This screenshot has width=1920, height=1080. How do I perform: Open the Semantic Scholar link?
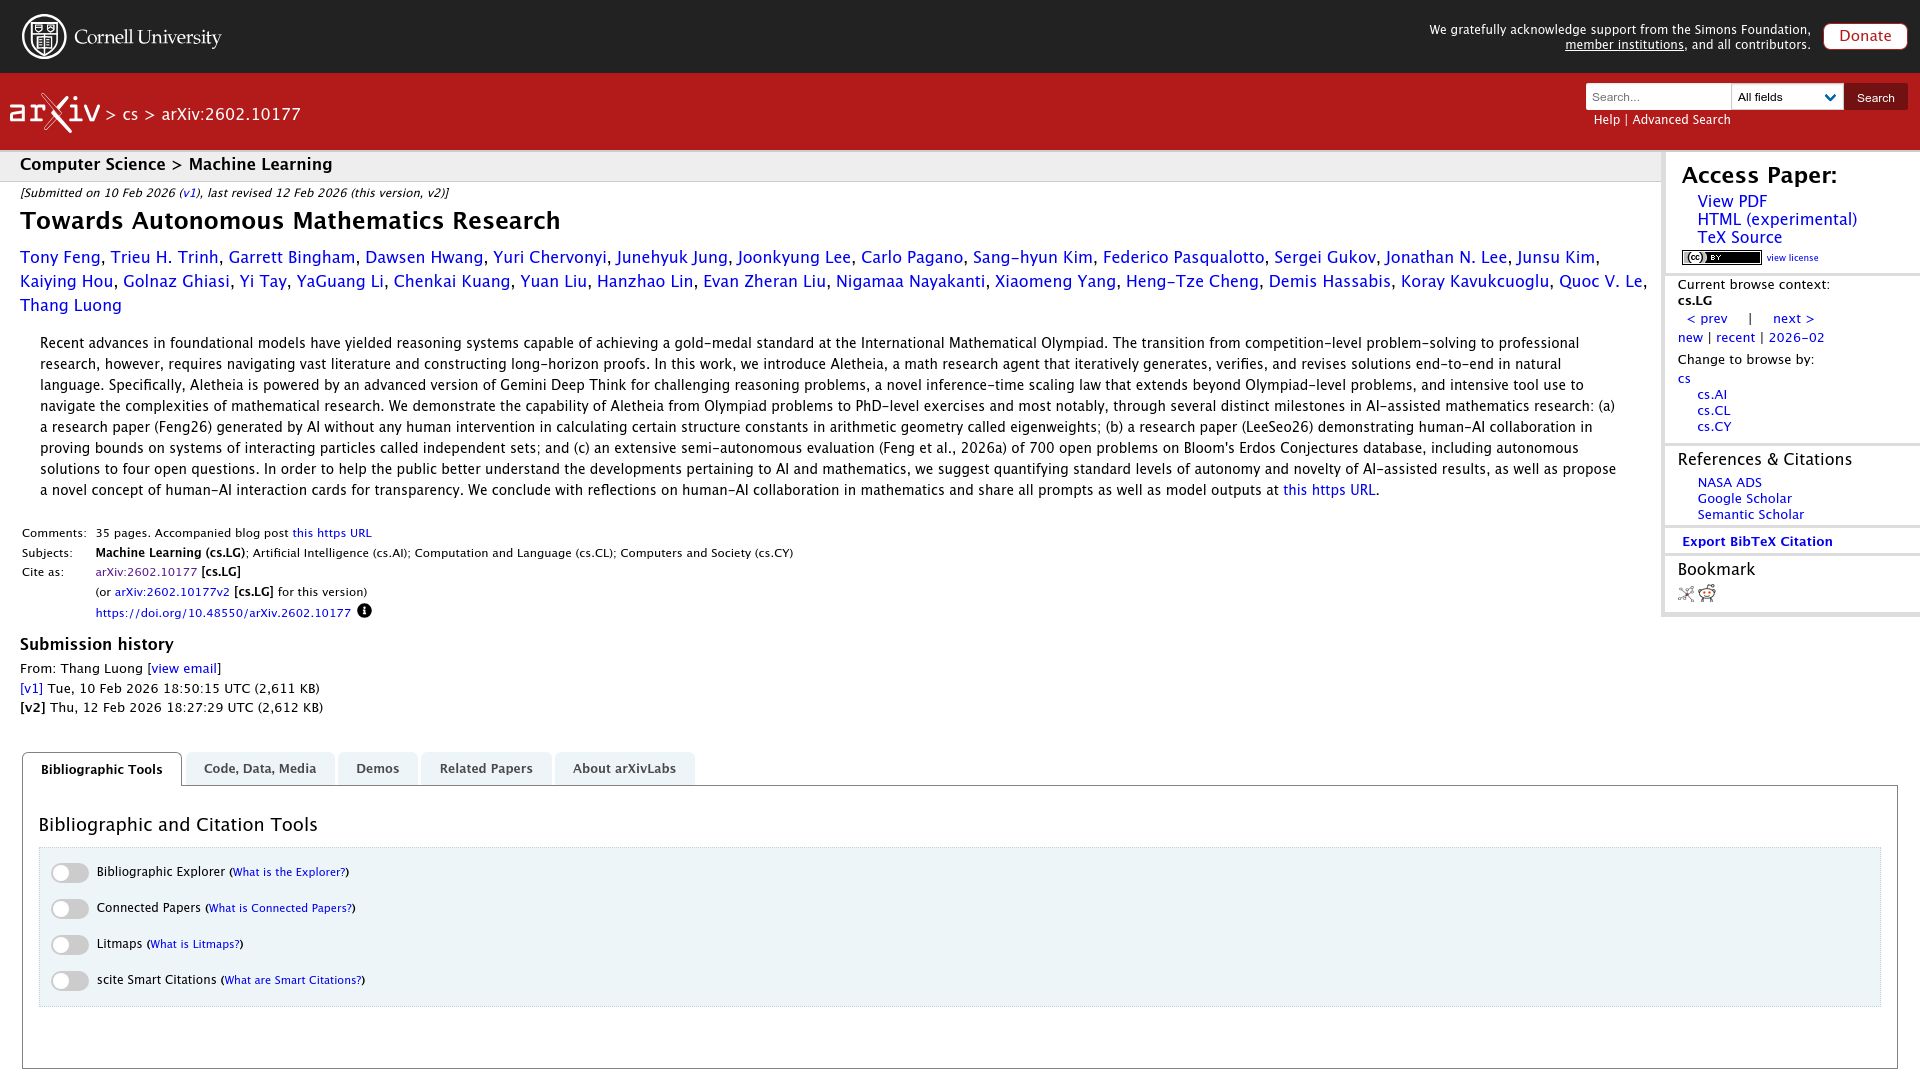pyautogui.click(x=1750, y=515)
